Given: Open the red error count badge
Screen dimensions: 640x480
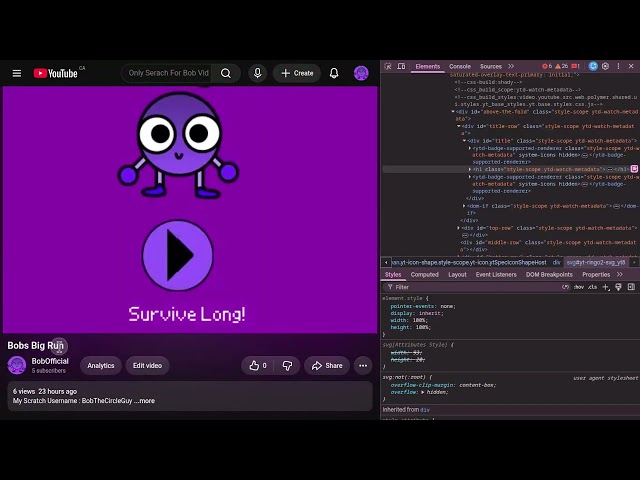Looking at the screenshot, I should click(x=547, y=66).
